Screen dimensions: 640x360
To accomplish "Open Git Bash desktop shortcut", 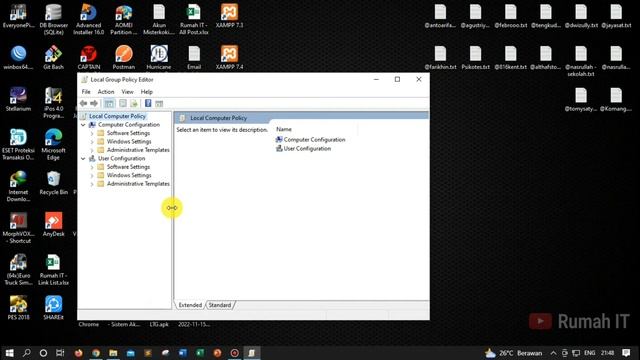I will [53, 58].
